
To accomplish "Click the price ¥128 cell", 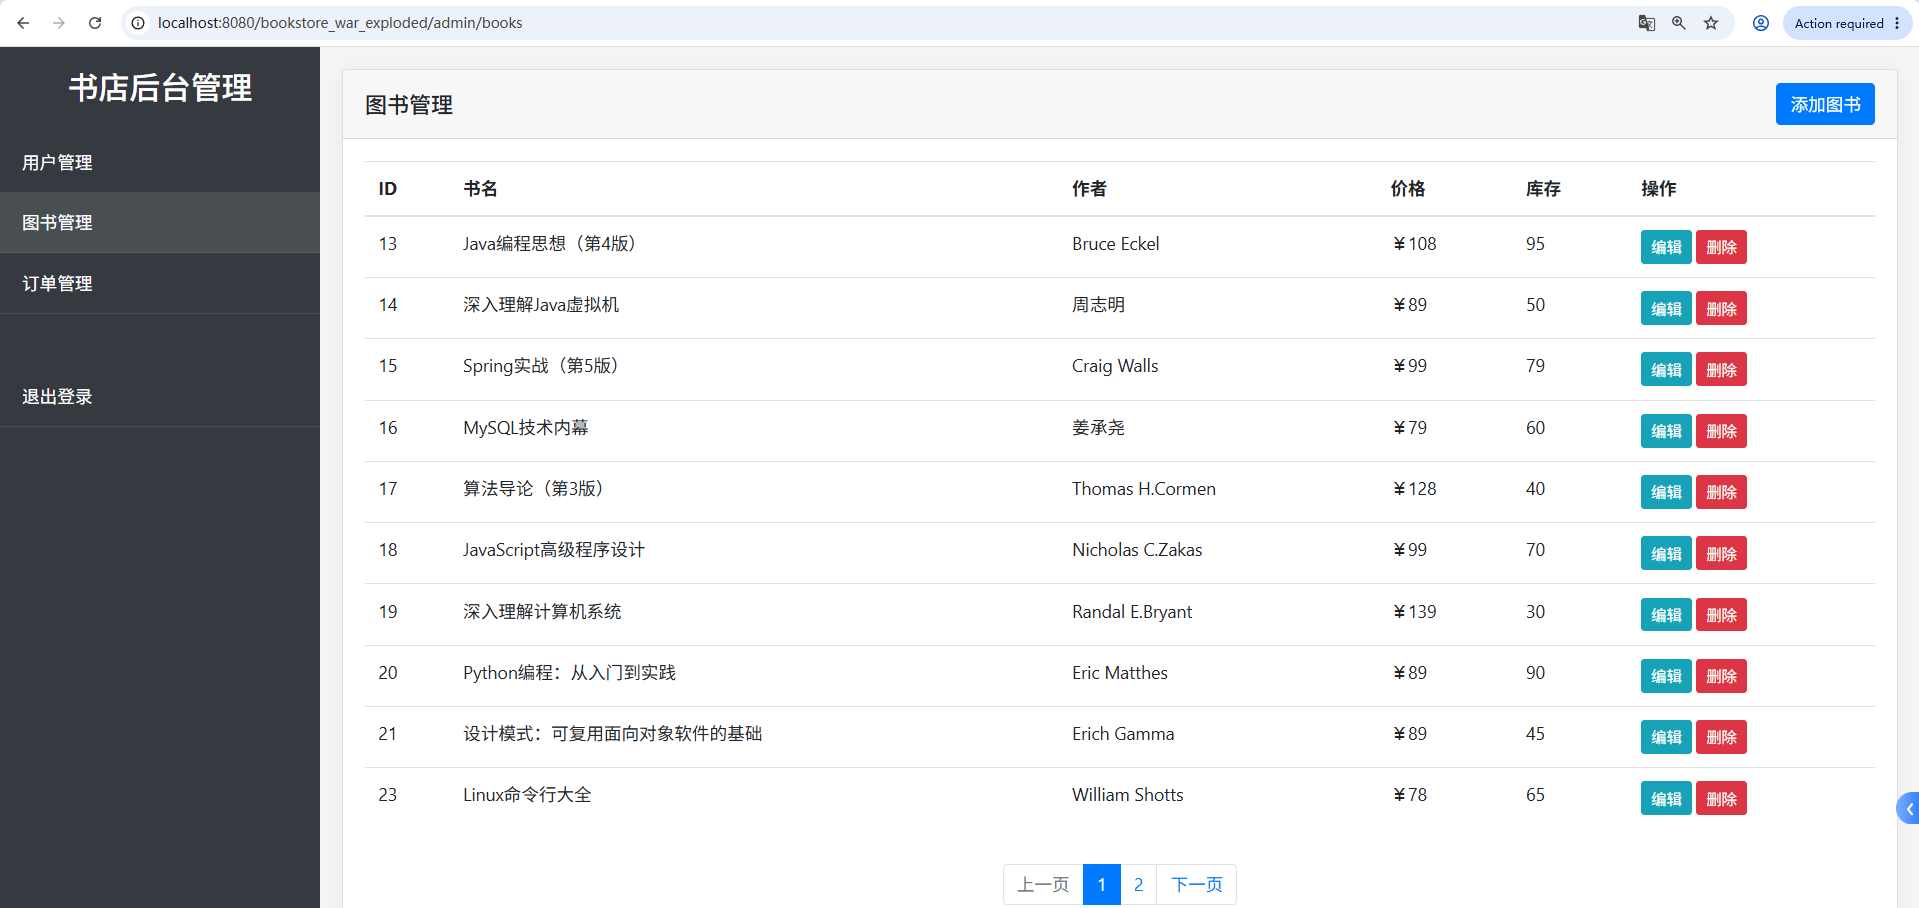I will point(1414,489).
